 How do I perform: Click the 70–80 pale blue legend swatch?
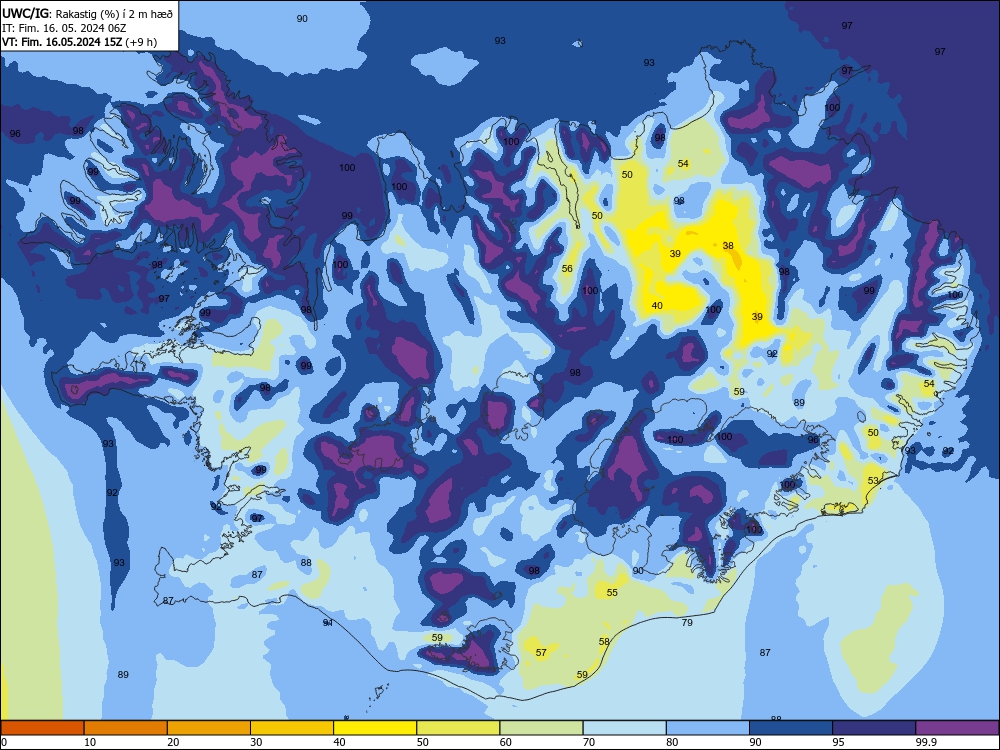click(624, 728)
